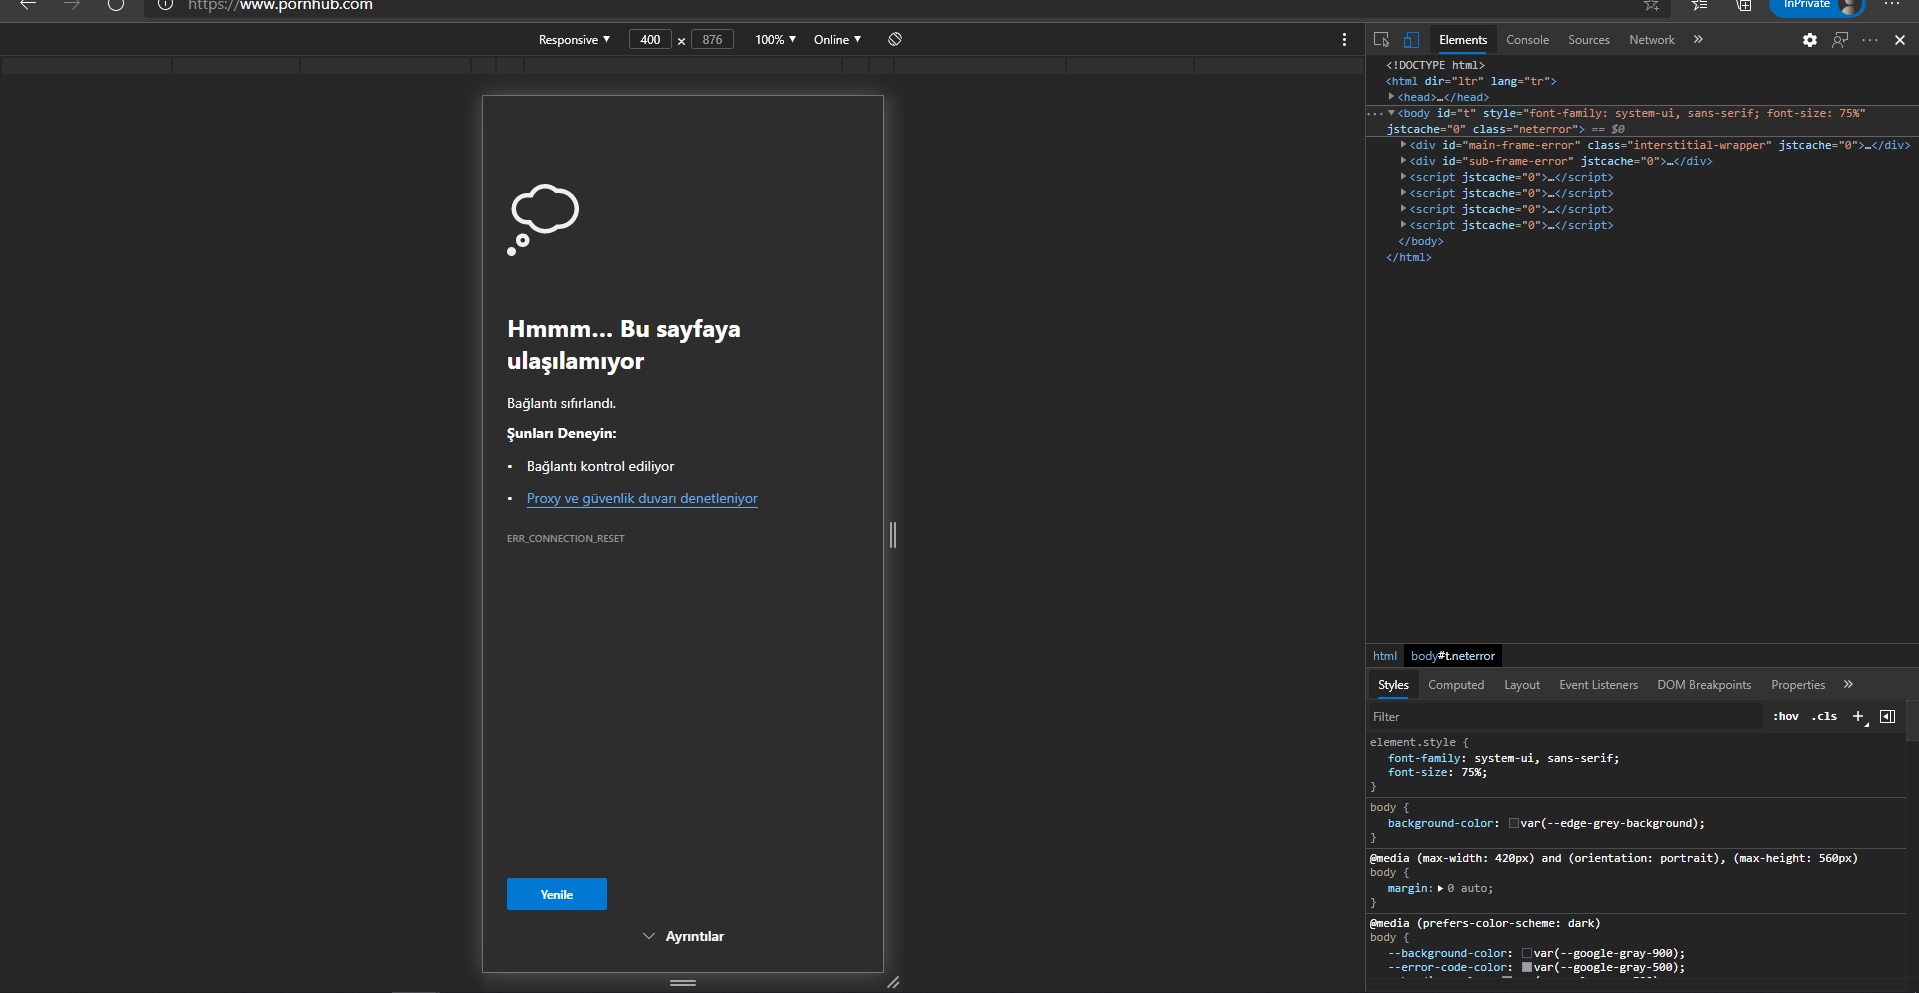Show more DevTools main tabs
This screenshot has width=1919, height=993.
(1698, 40)
